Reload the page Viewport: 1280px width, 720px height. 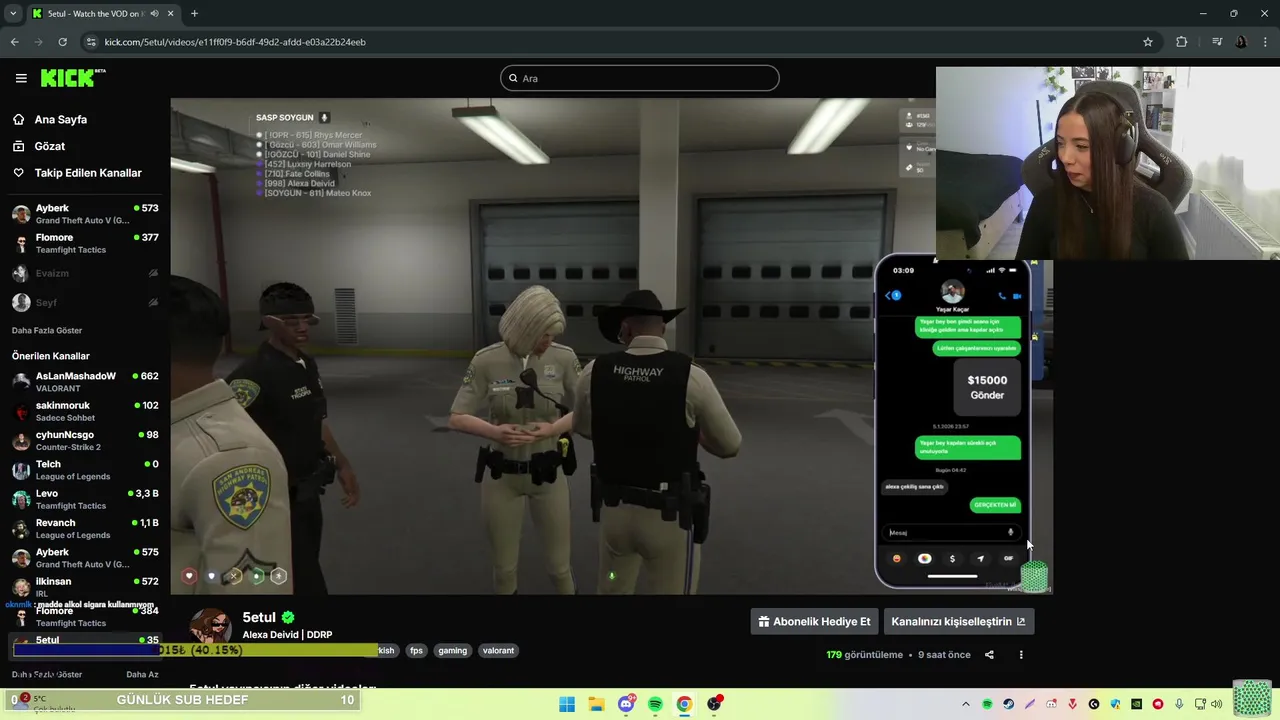62,42
